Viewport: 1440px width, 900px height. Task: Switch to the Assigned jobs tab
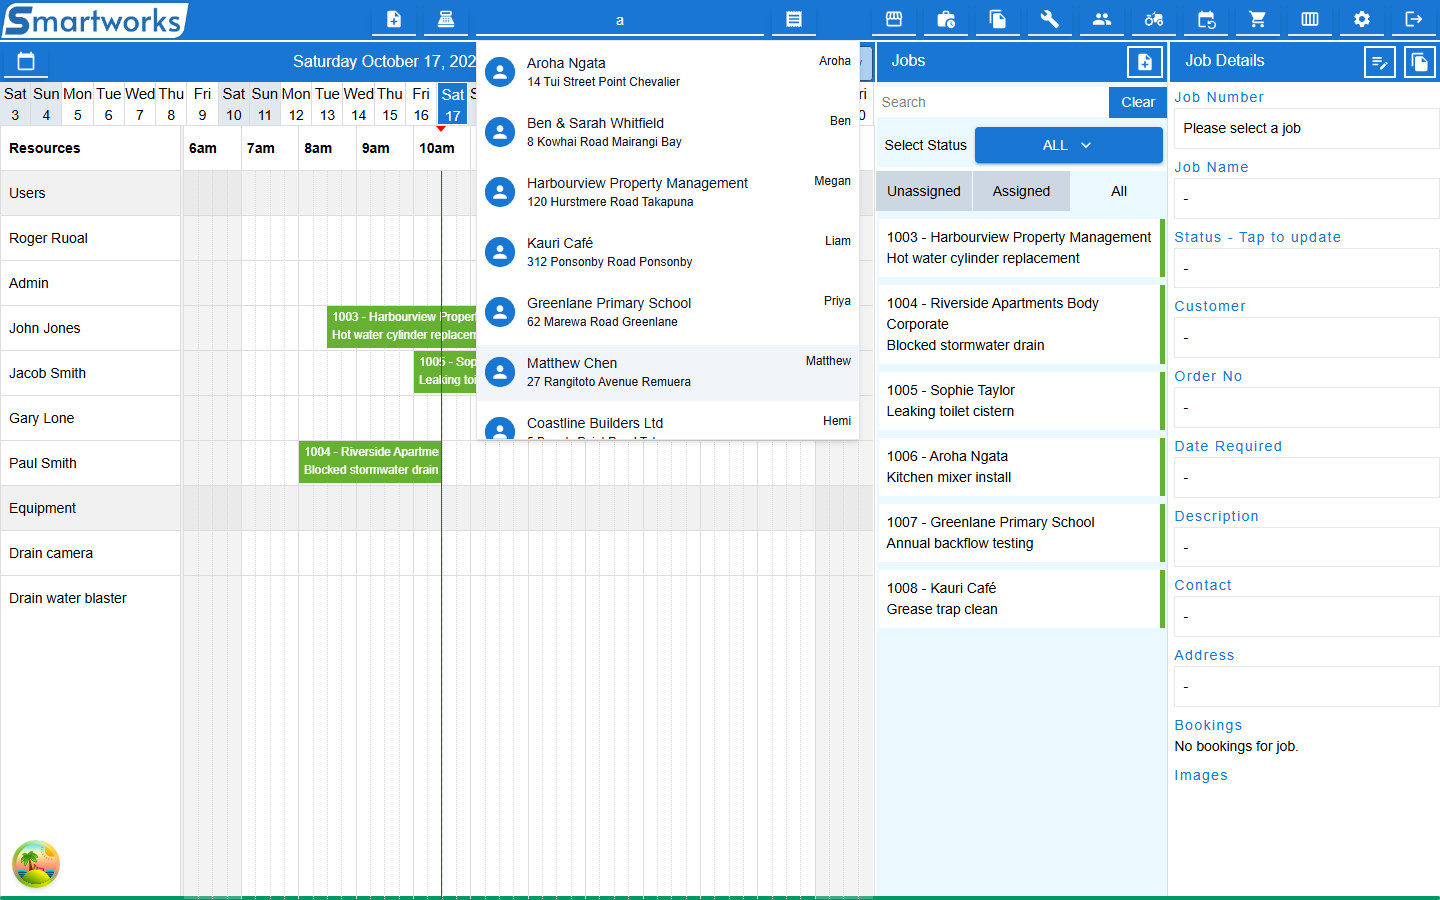[1021, 191]
